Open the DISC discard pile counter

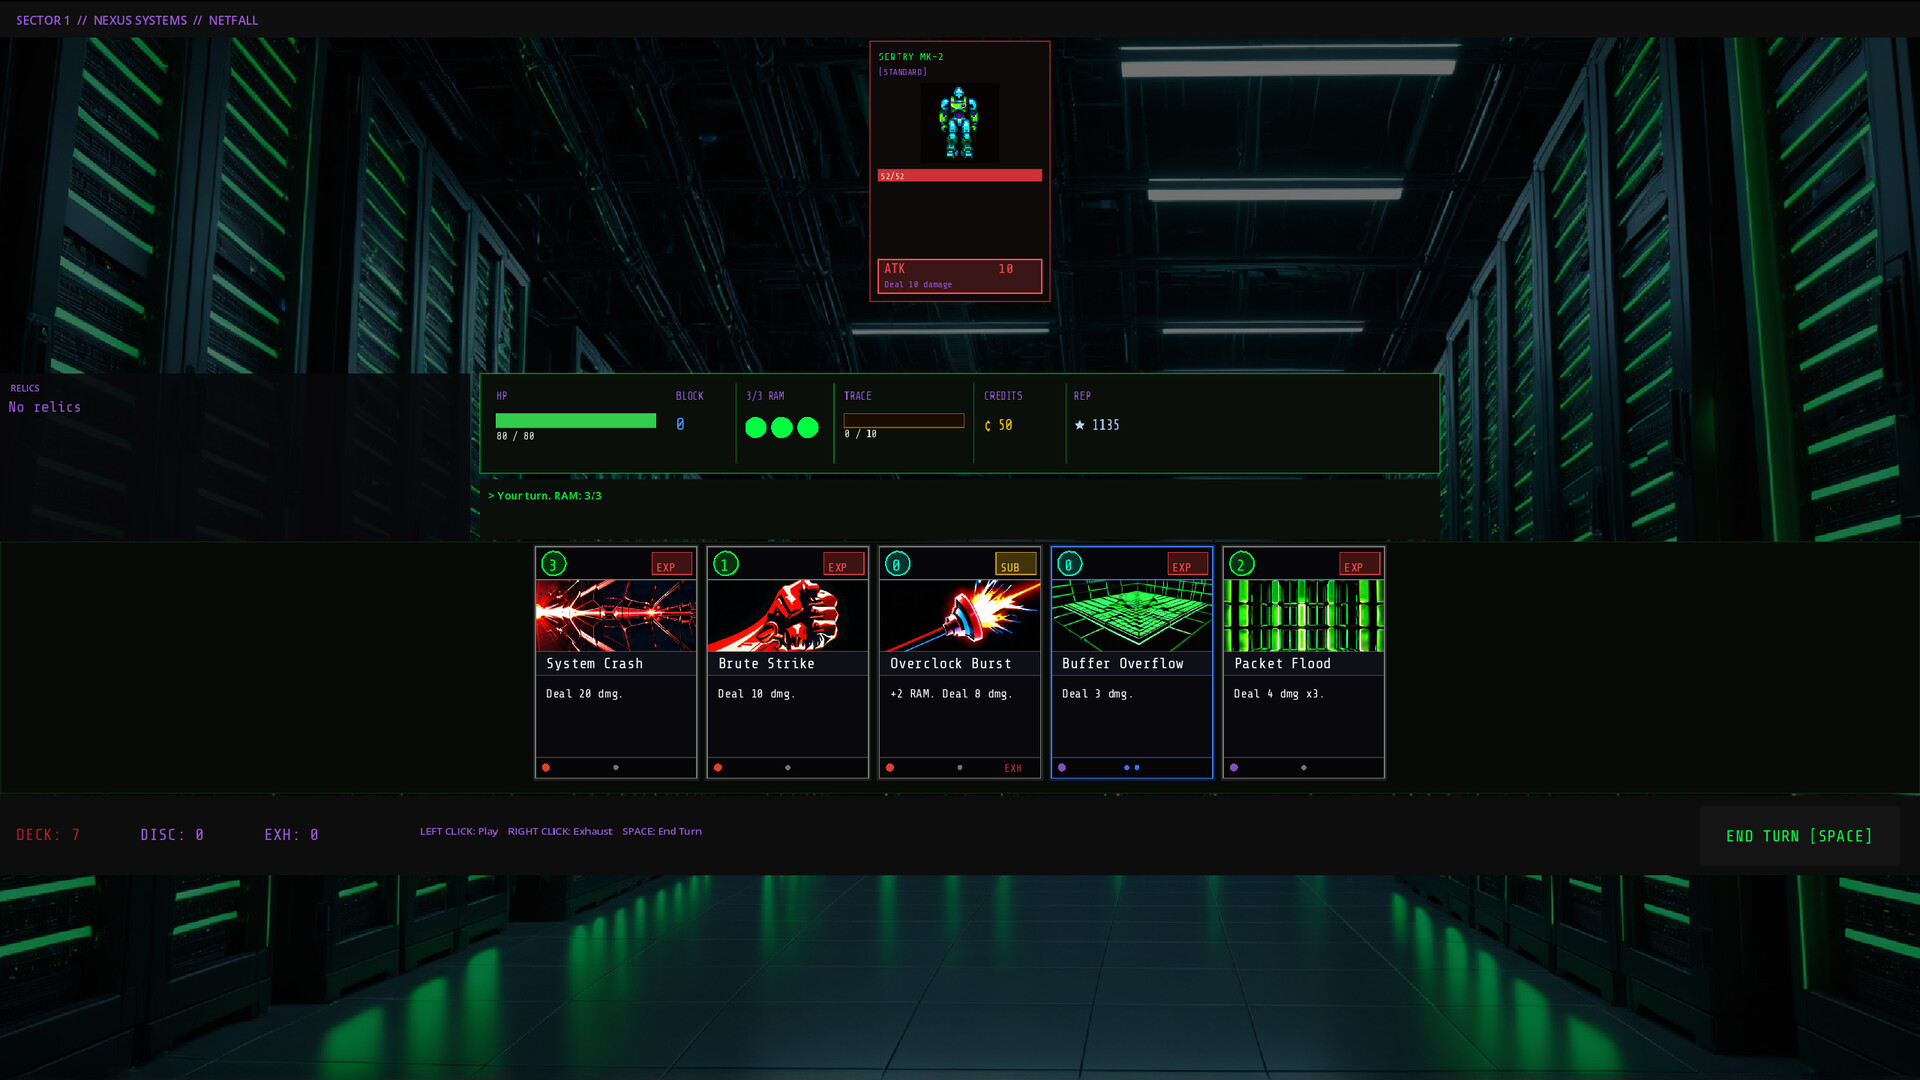coord(172,835)
